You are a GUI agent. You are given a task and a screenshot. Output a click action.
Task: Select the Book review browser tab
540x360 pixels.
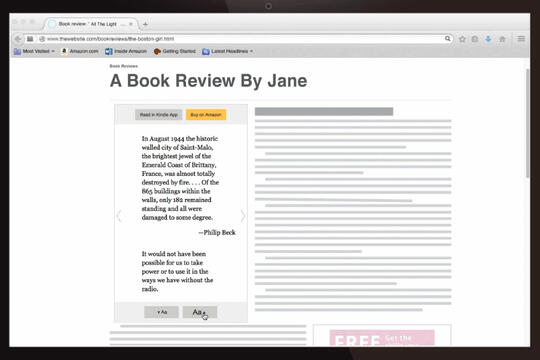click(x=91, y=24)
